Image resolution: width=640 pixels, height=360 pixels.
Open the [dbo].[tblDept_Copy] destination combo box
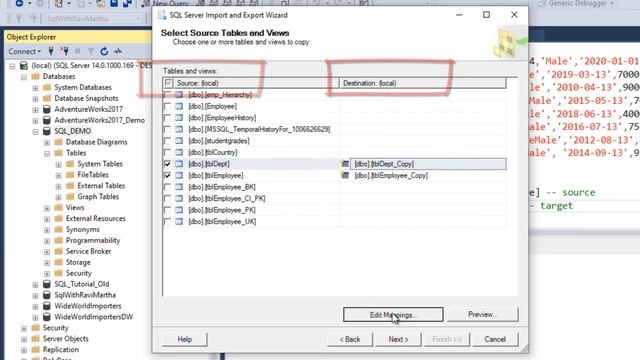[x=428, y=164]
